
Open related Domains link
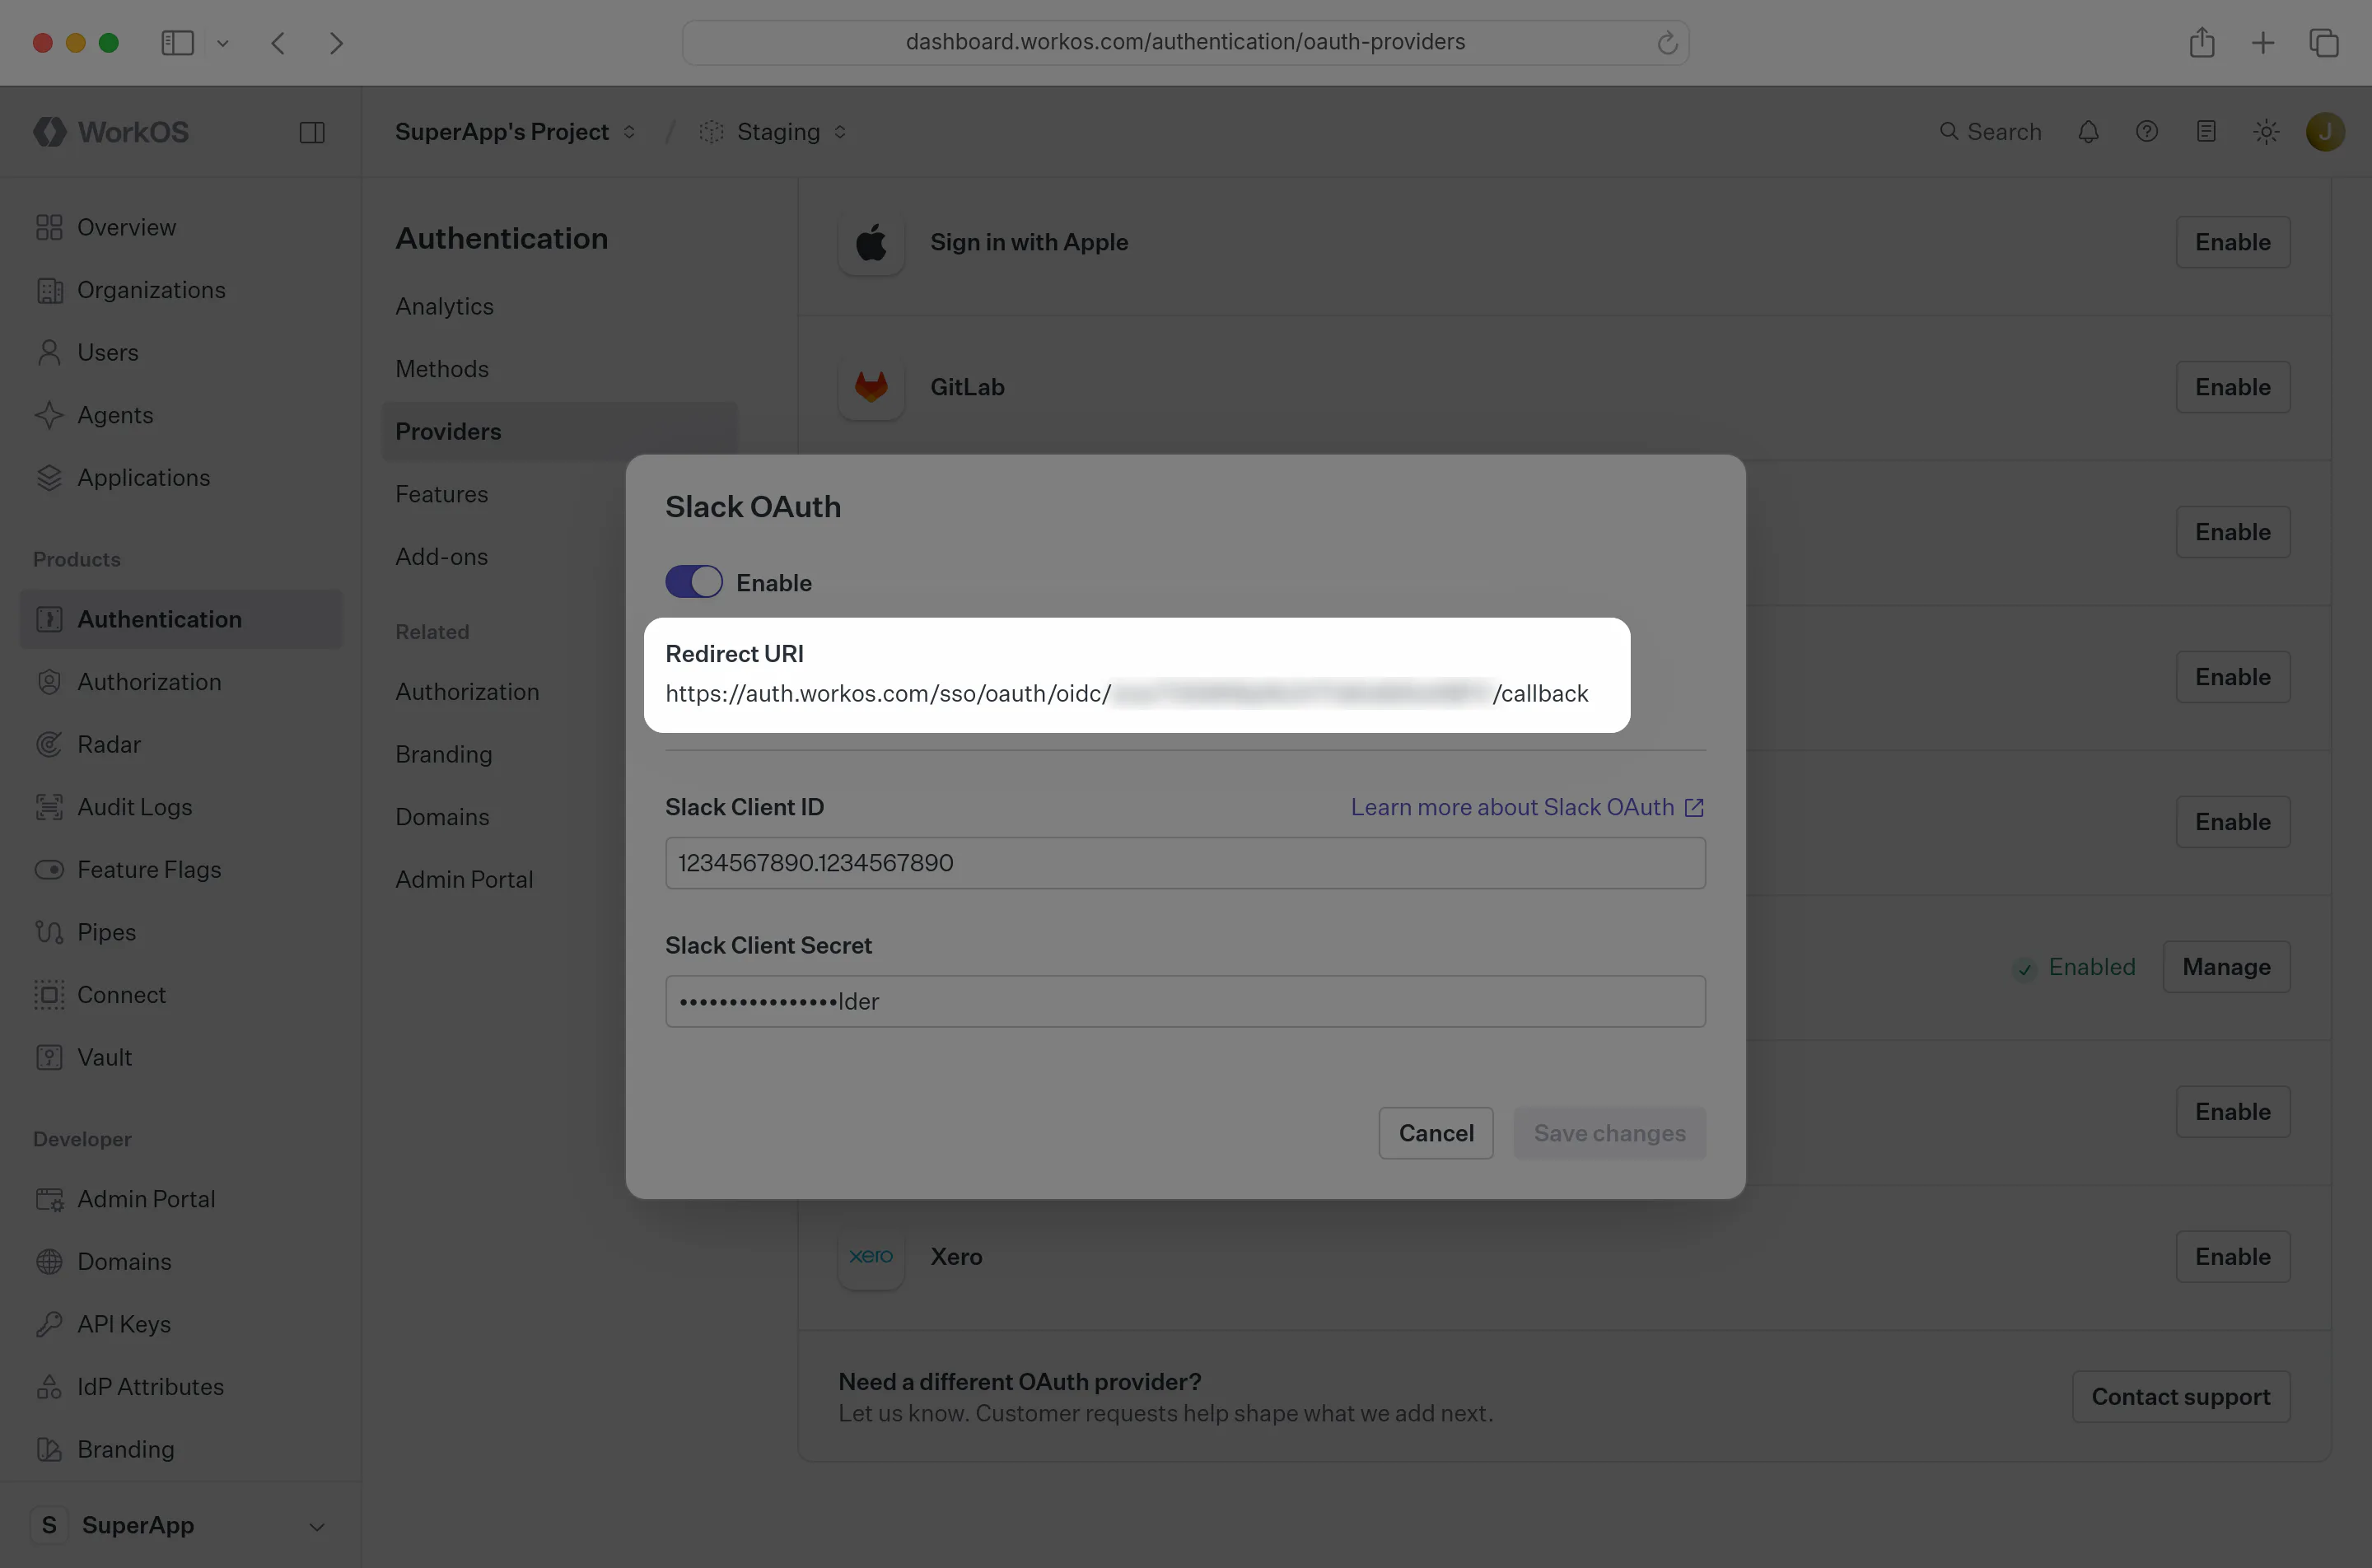click(442, 817)
